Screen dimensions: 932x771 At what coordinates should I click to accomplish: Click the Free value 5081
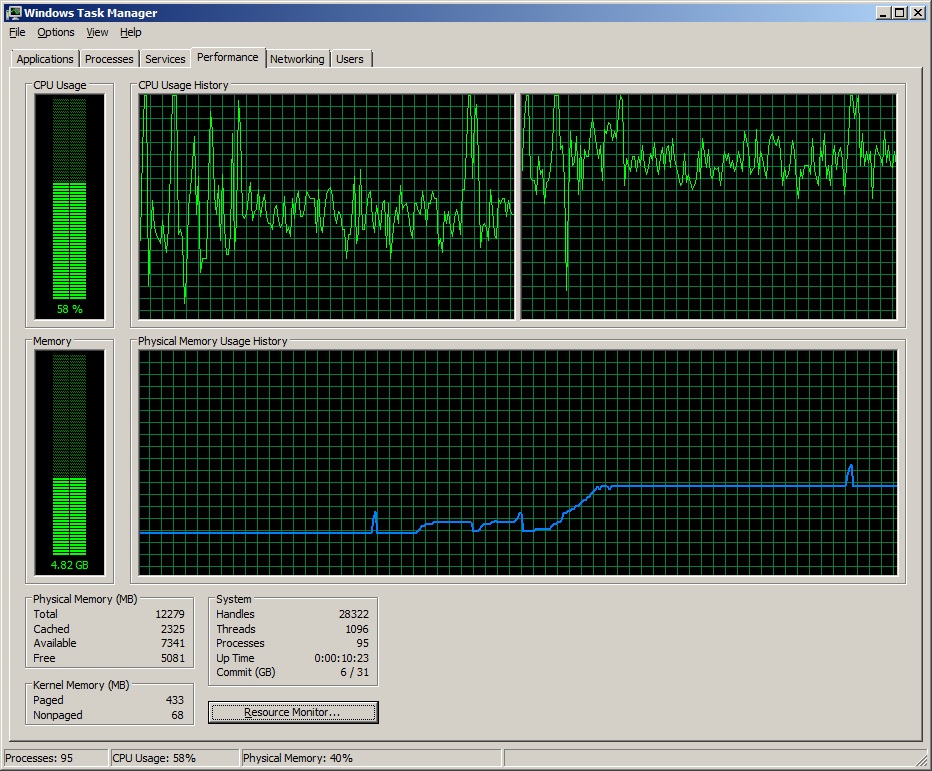tap(172, 658)
